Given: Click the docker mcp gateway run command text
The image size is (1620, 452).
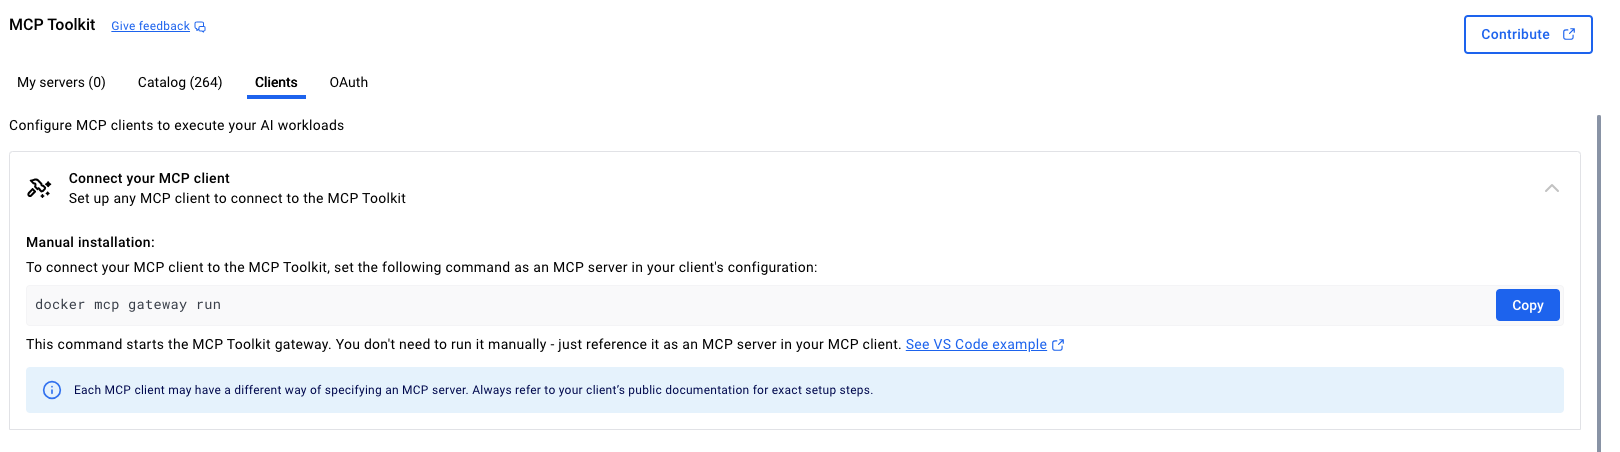Looking at the screenshot, I should [128, 305].
